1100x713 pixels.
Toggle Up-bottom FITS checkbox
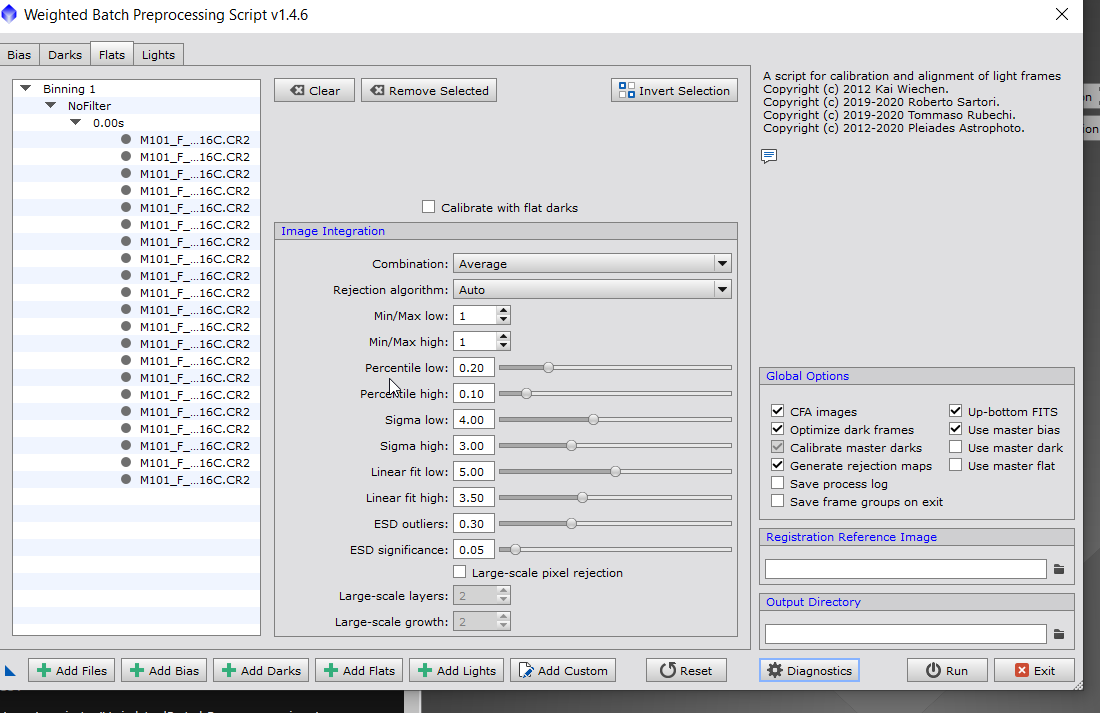tap(955, 411)
